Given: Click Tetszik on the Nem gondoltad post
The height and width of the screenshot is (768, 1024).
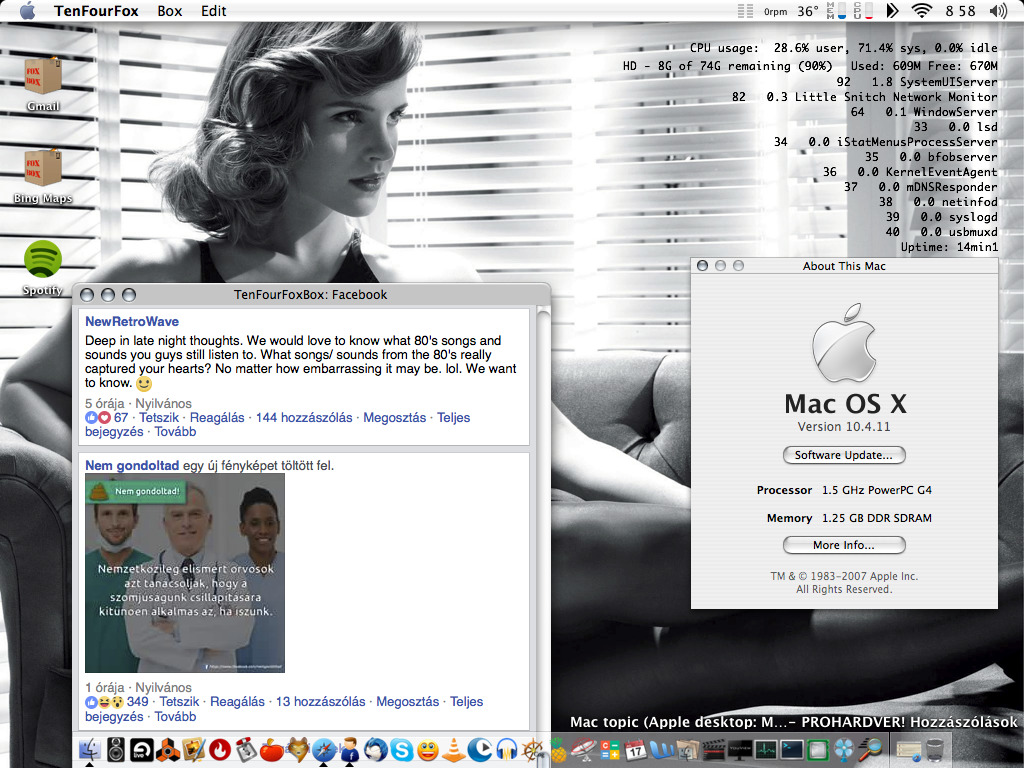Looking at the screenshot, I should tap(179, 701).
